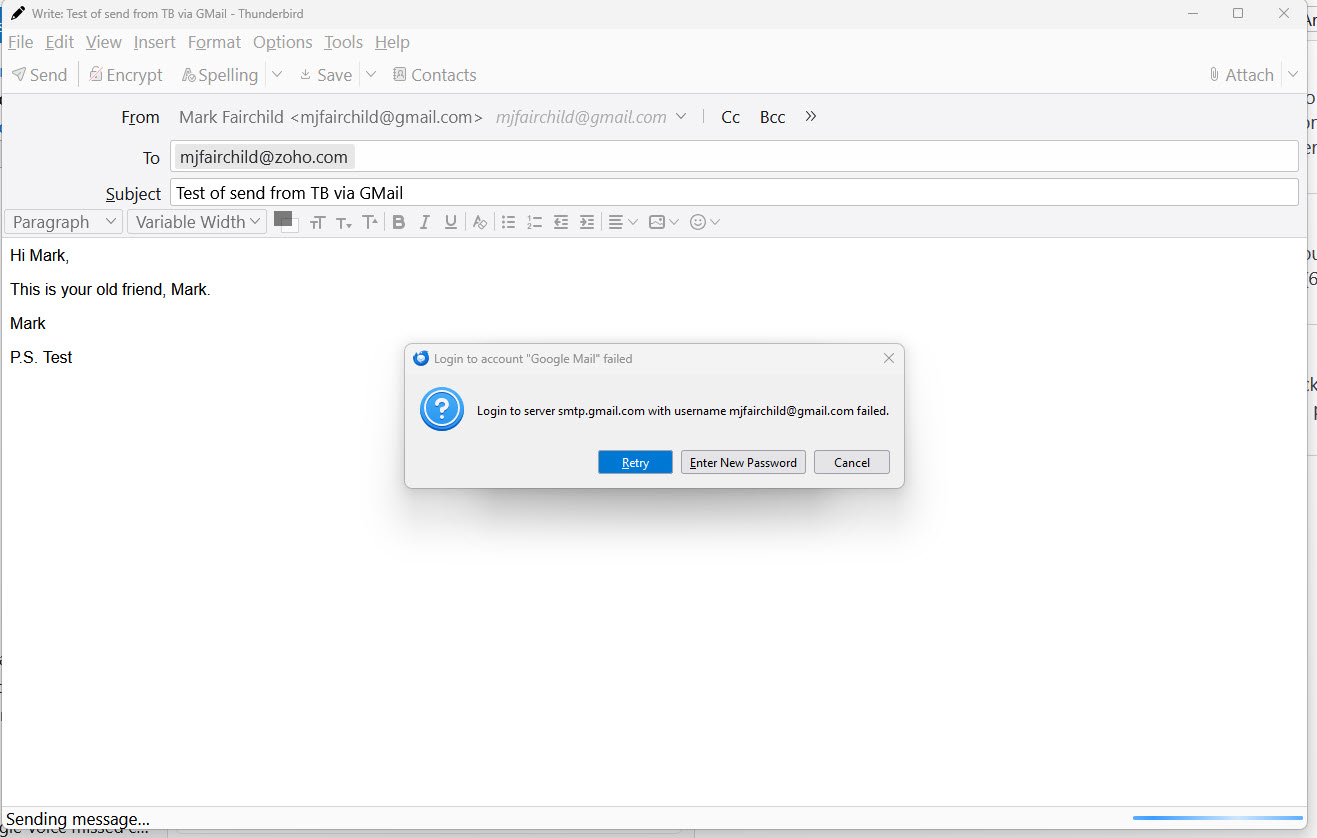Click the indent text icon
Image resolution: width=1317 pixels, height=838 pixels.
point(587,222)
